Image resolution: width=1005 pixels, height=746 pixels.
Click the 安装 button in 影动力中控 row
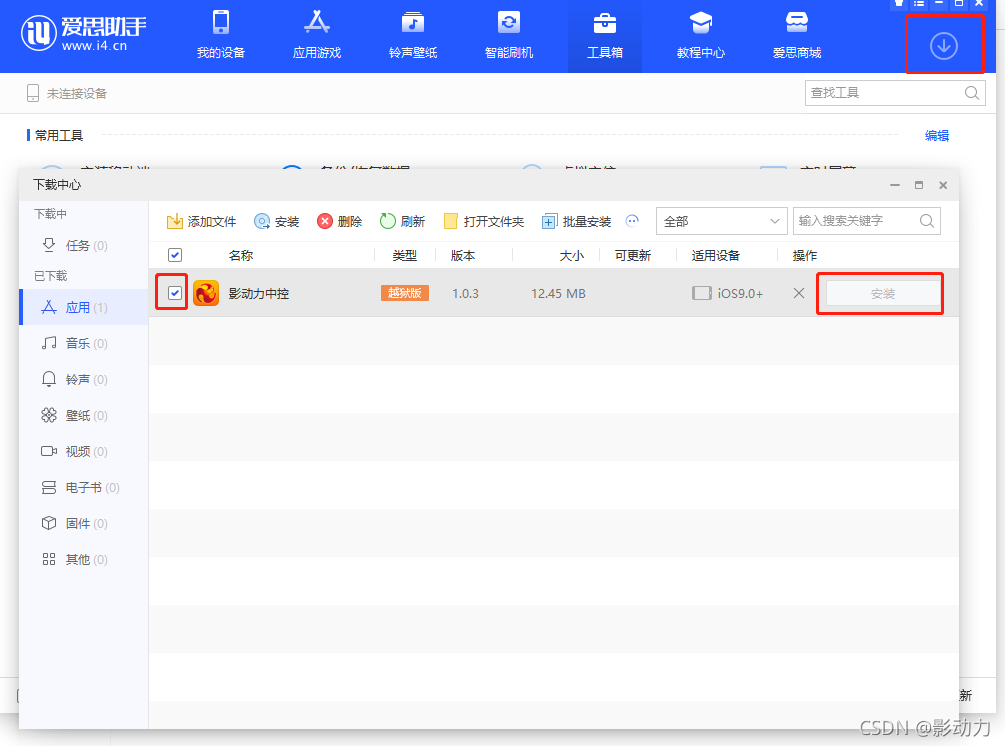click(882, 294)
